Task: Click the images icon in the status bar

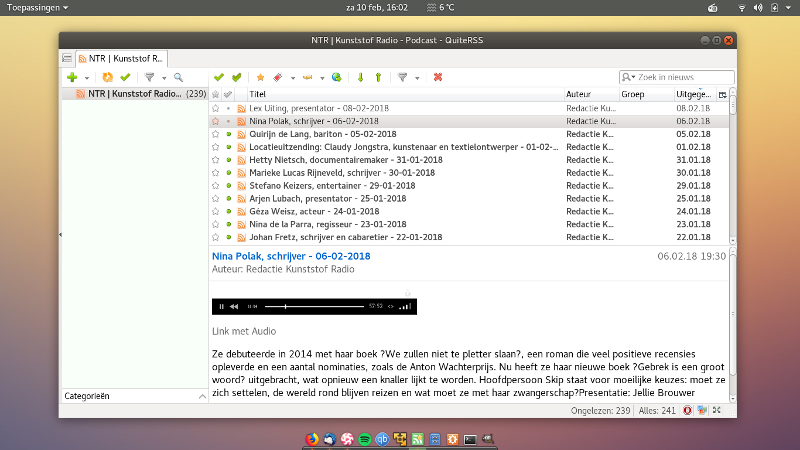Action: click(702, 410)
